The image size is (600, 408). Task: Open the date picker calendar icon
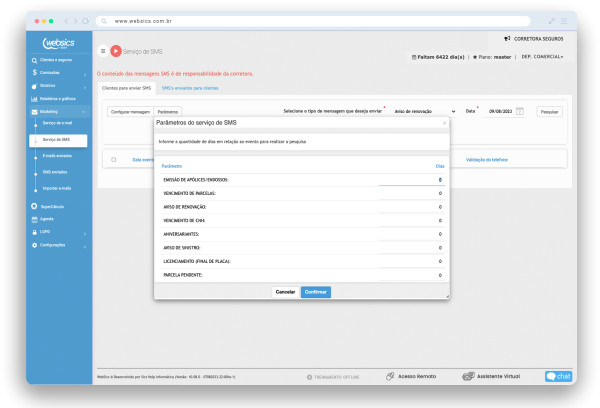[520, 111]
